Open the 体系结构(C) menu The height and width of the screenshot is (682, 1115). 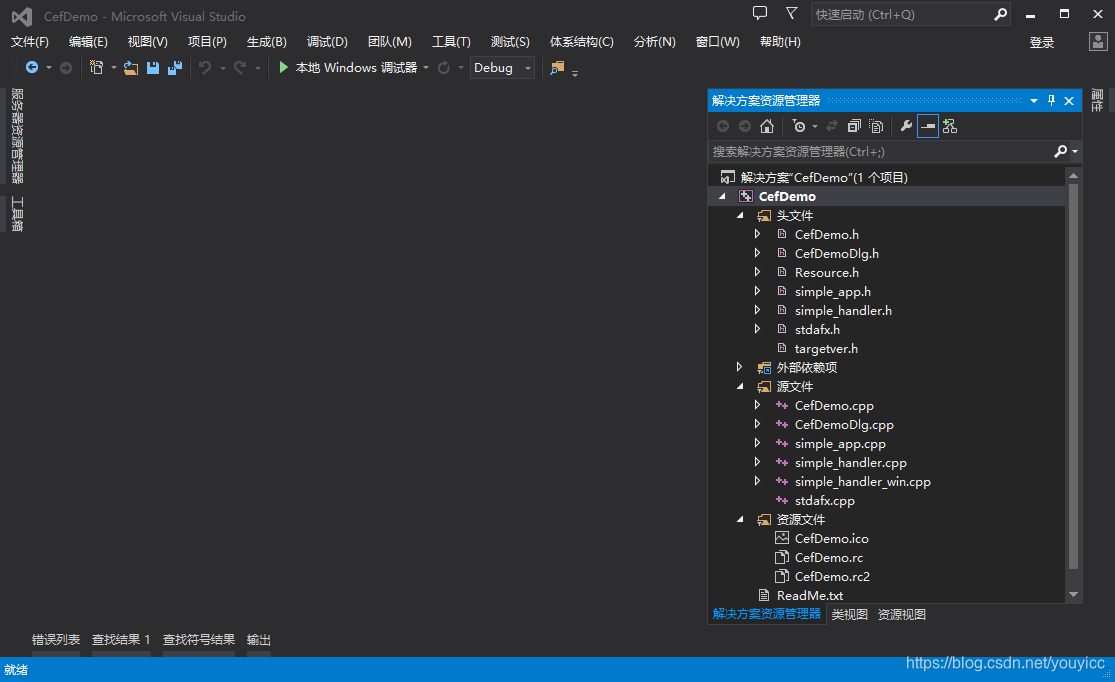pyautogui.click(x=582, y=42)
